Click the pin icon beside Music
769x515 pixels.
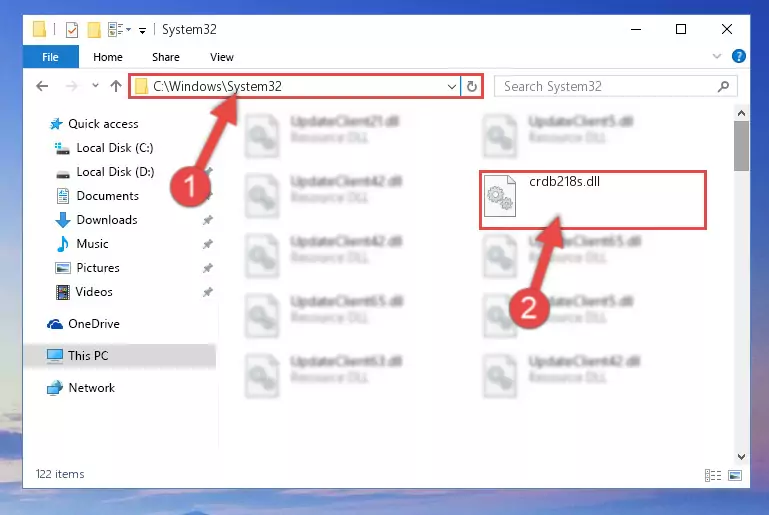208,244
